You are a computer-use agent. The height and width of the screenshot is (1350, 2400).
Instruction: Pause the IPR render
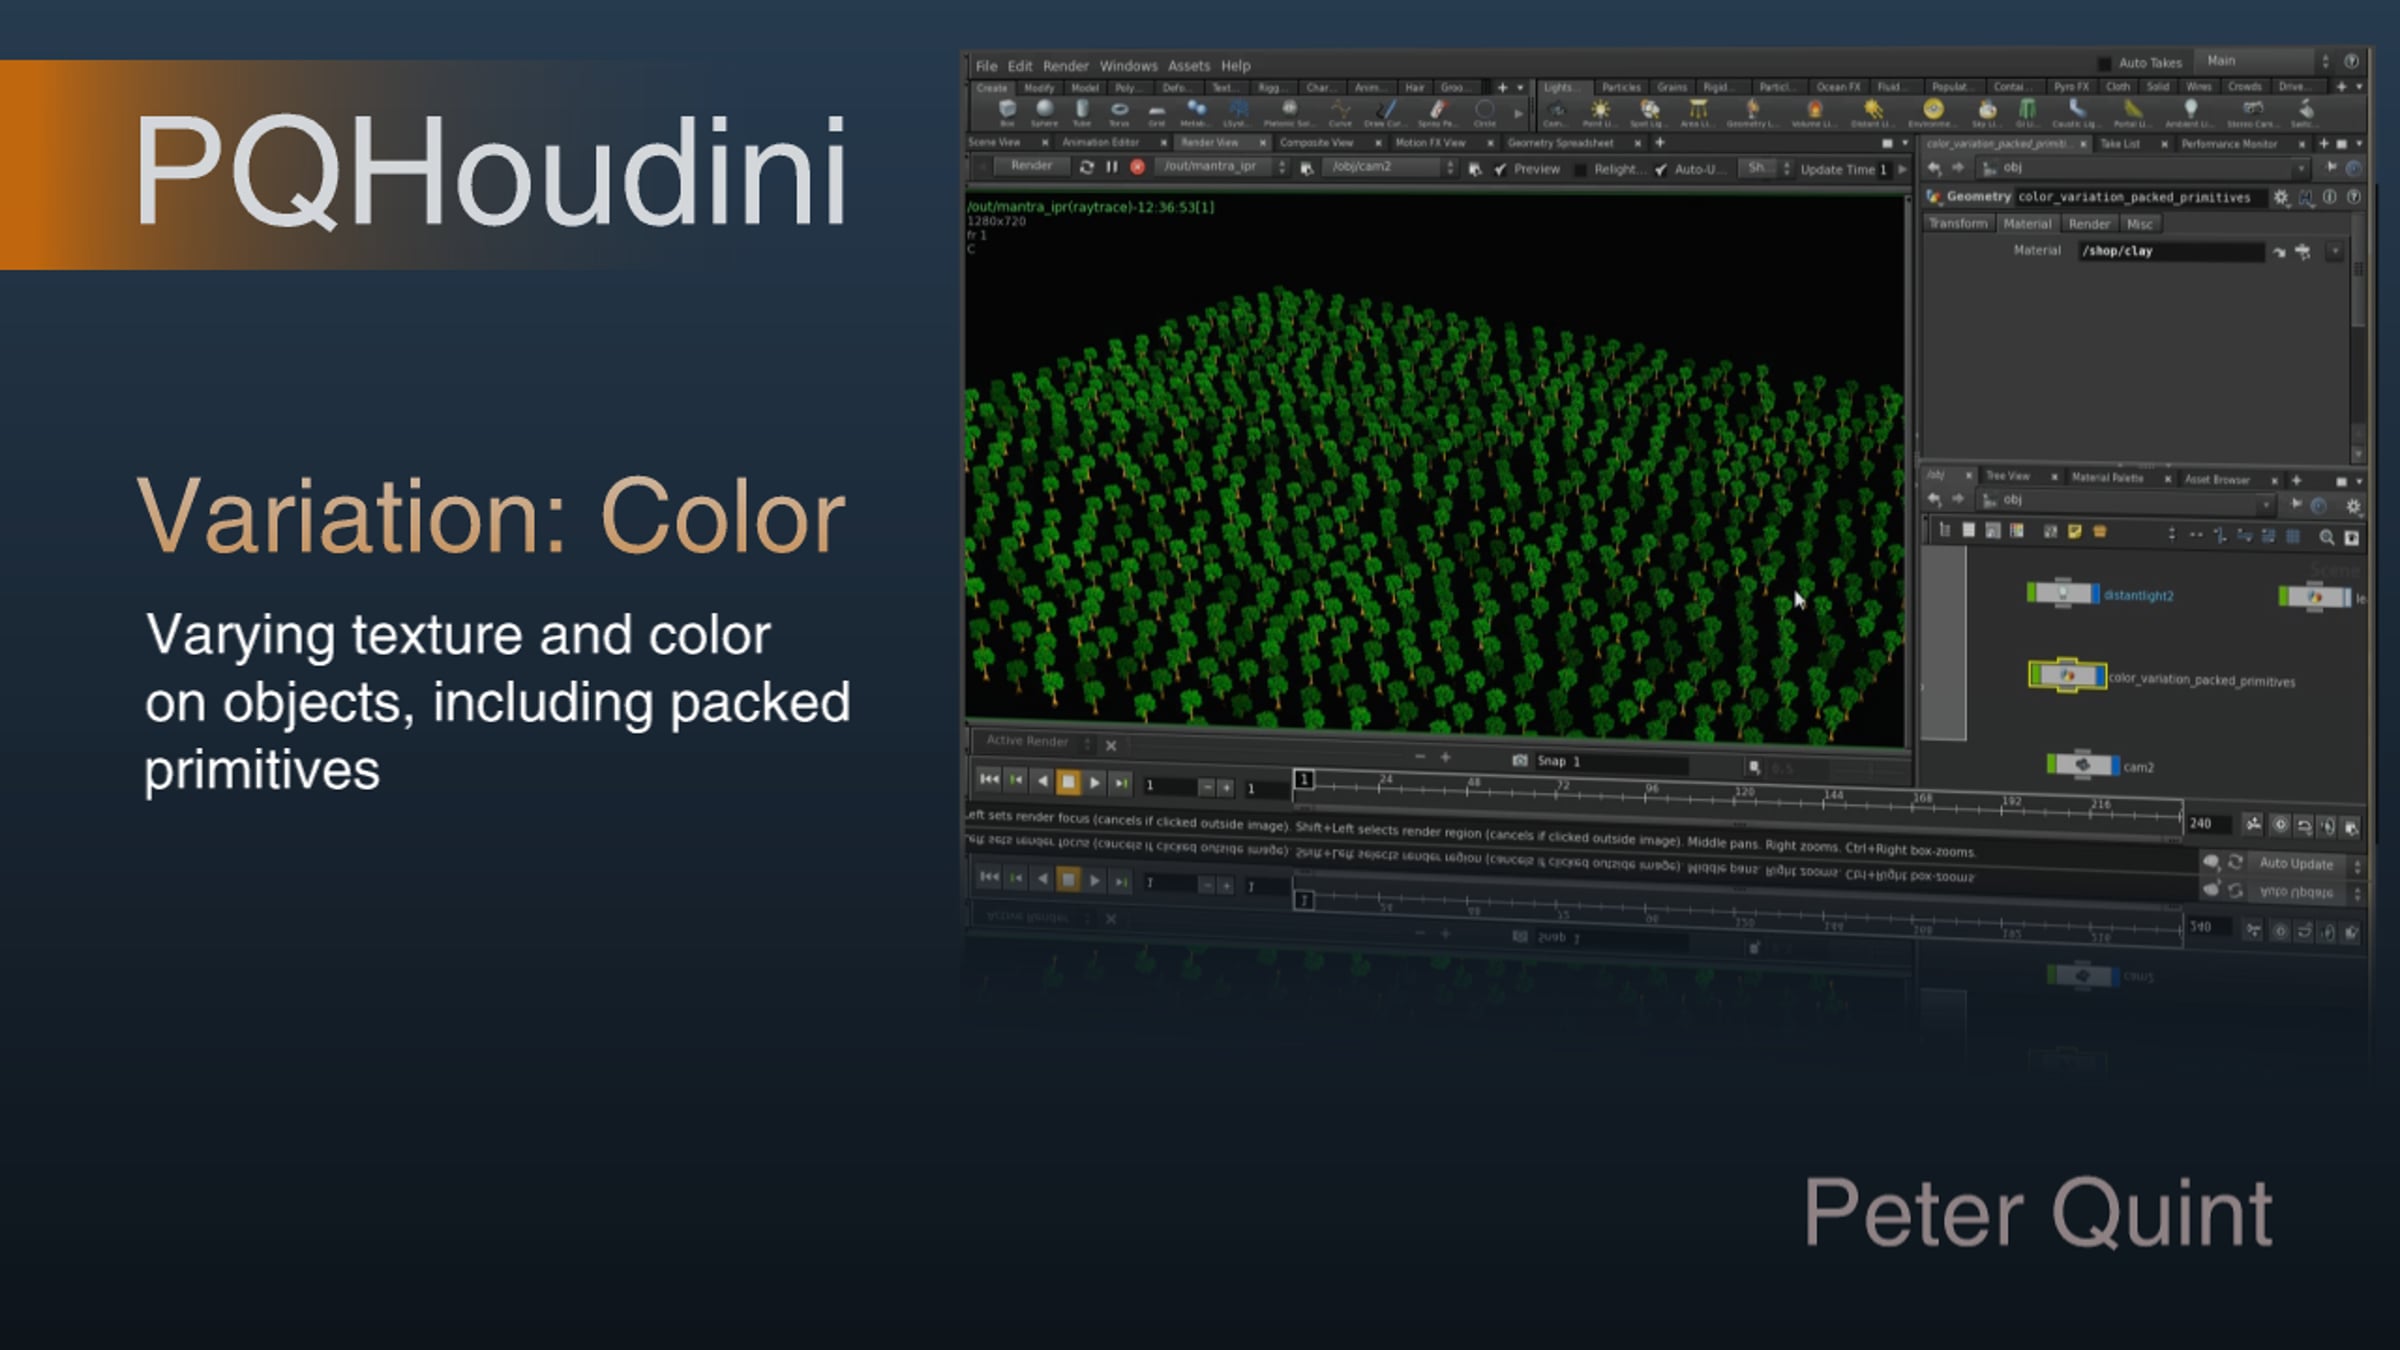tap(1112, 167)
